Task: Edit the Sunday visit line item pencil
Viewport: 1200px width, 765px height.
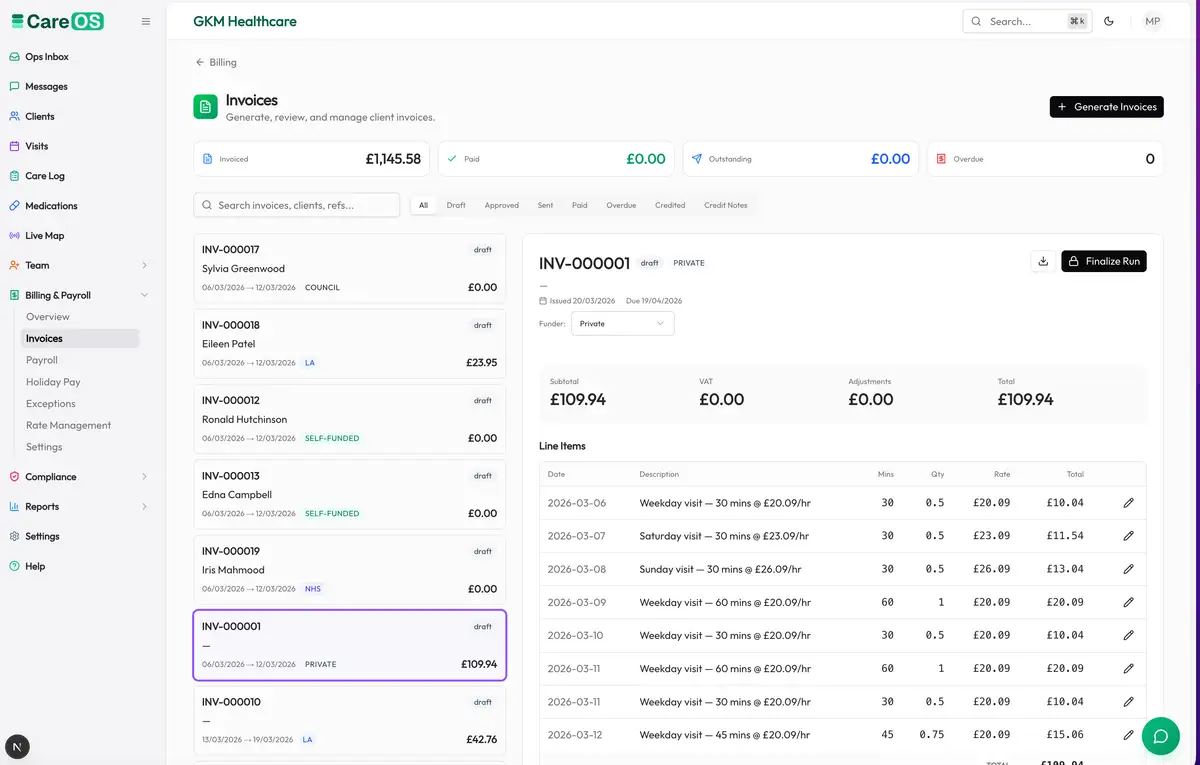Action: coord(1129,569)
